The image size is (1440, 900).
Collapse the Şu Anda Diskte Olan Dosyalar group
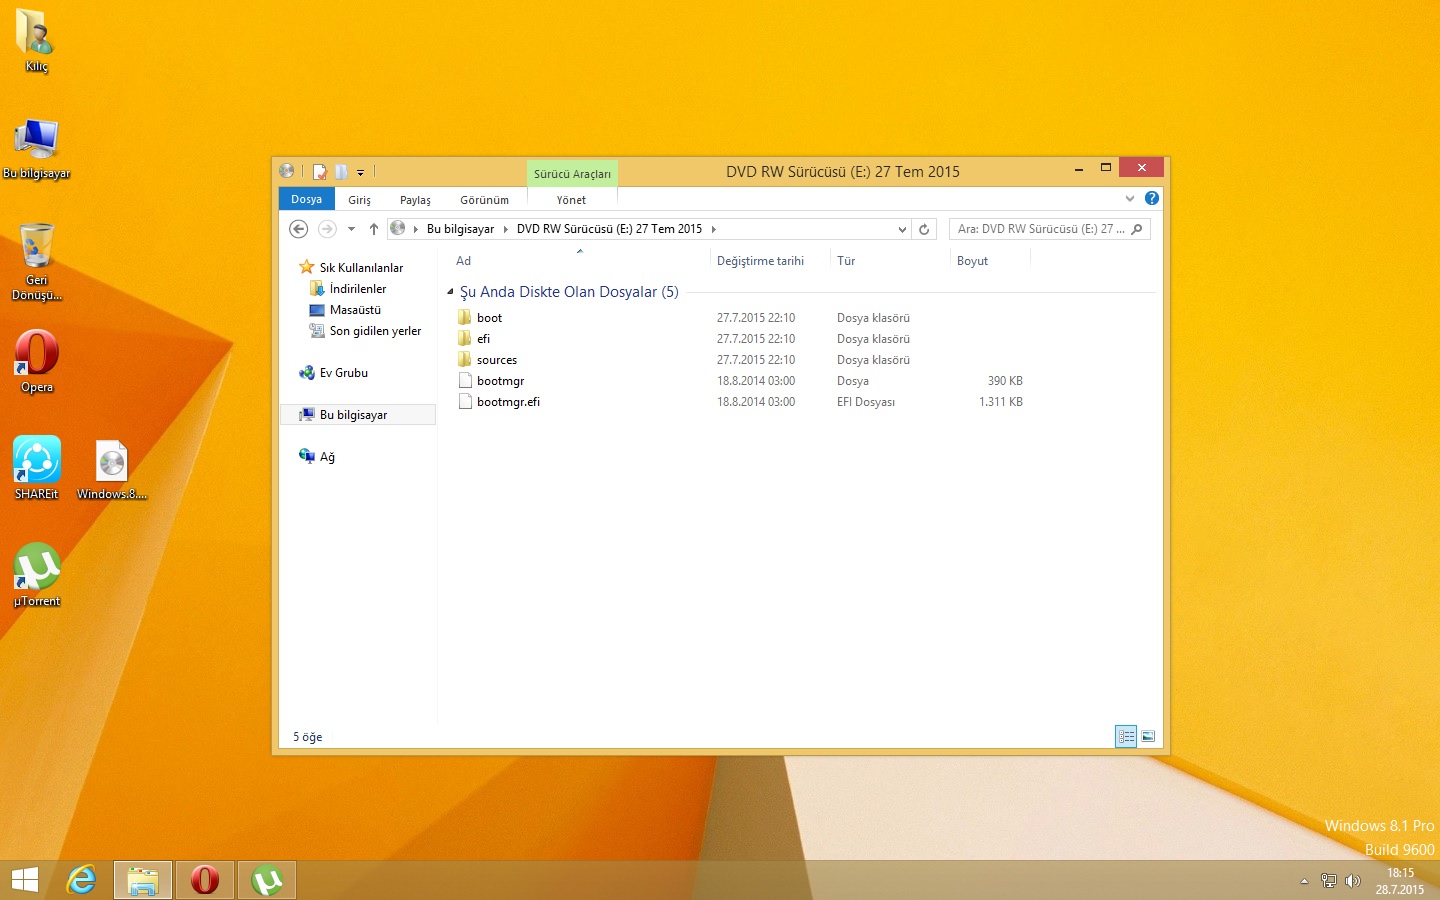pyautogui.click(x=450, y=292)
